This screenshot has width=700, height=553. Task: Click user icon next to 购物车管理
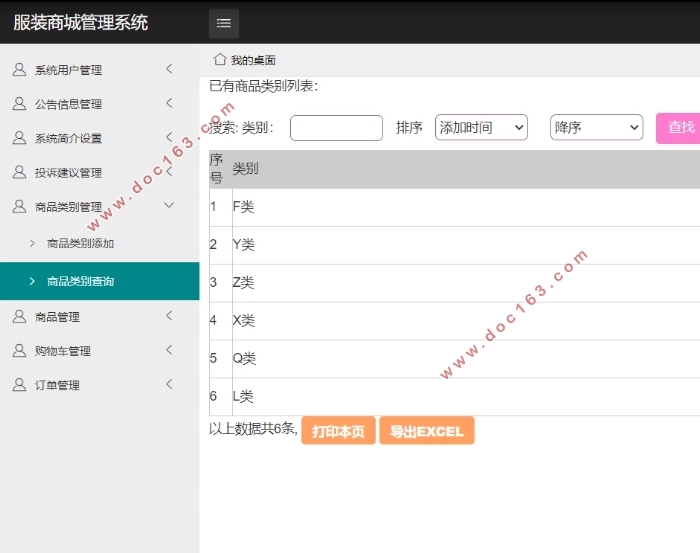(19, 351)
